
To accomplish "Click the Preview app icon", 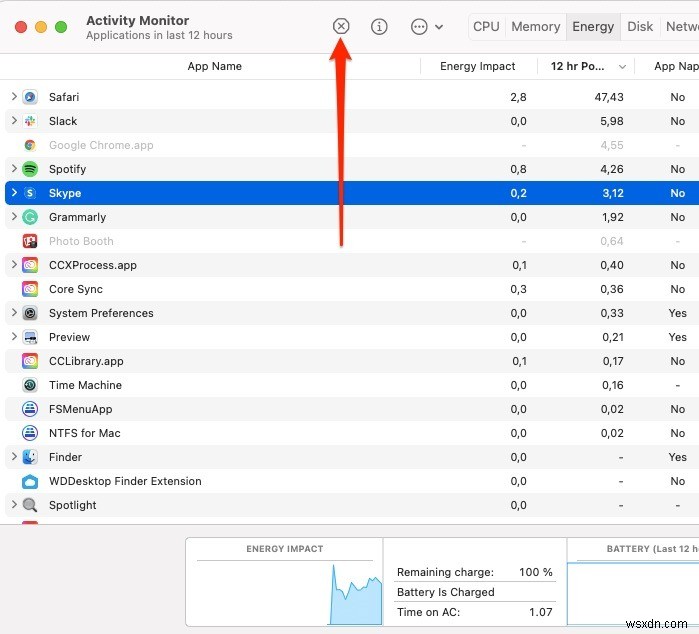I will tap(30, 337).
